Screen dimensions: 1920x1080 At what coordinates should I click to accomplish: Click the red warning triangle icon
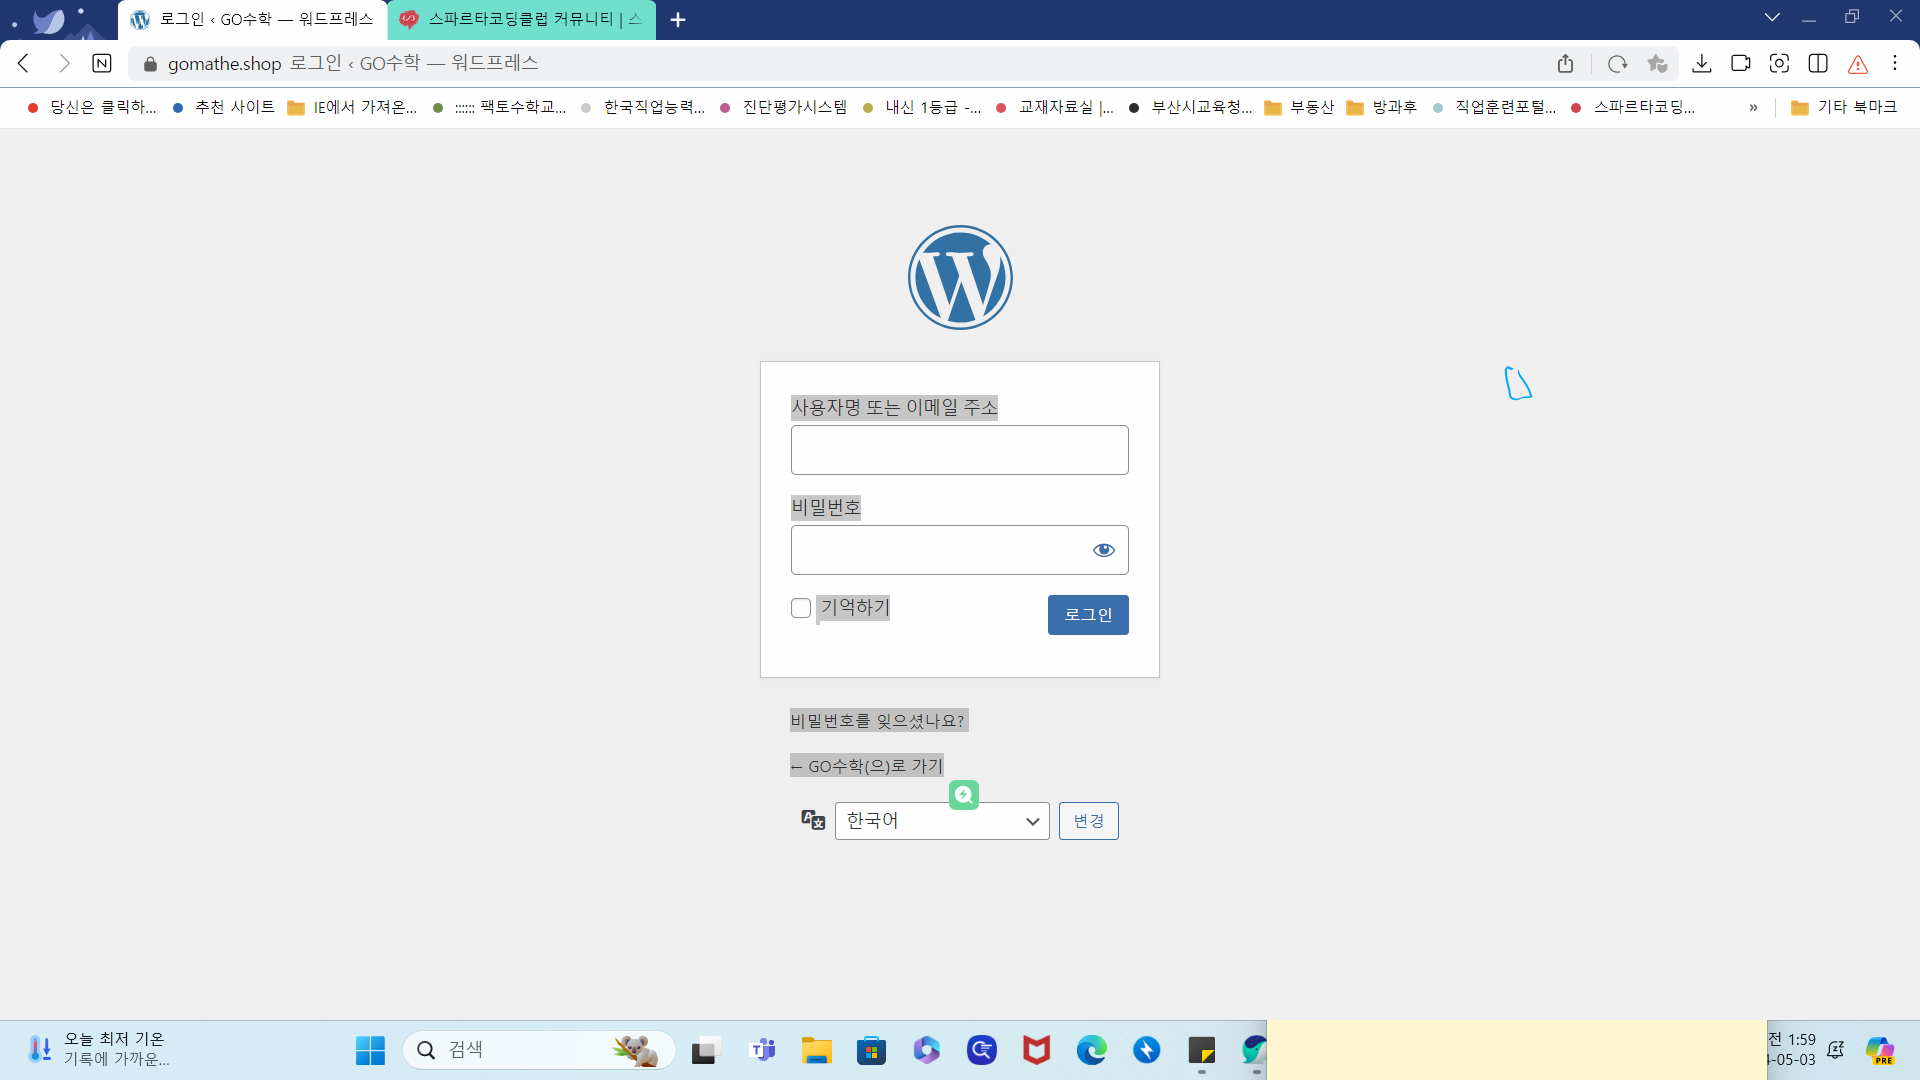coord(1858,64)
